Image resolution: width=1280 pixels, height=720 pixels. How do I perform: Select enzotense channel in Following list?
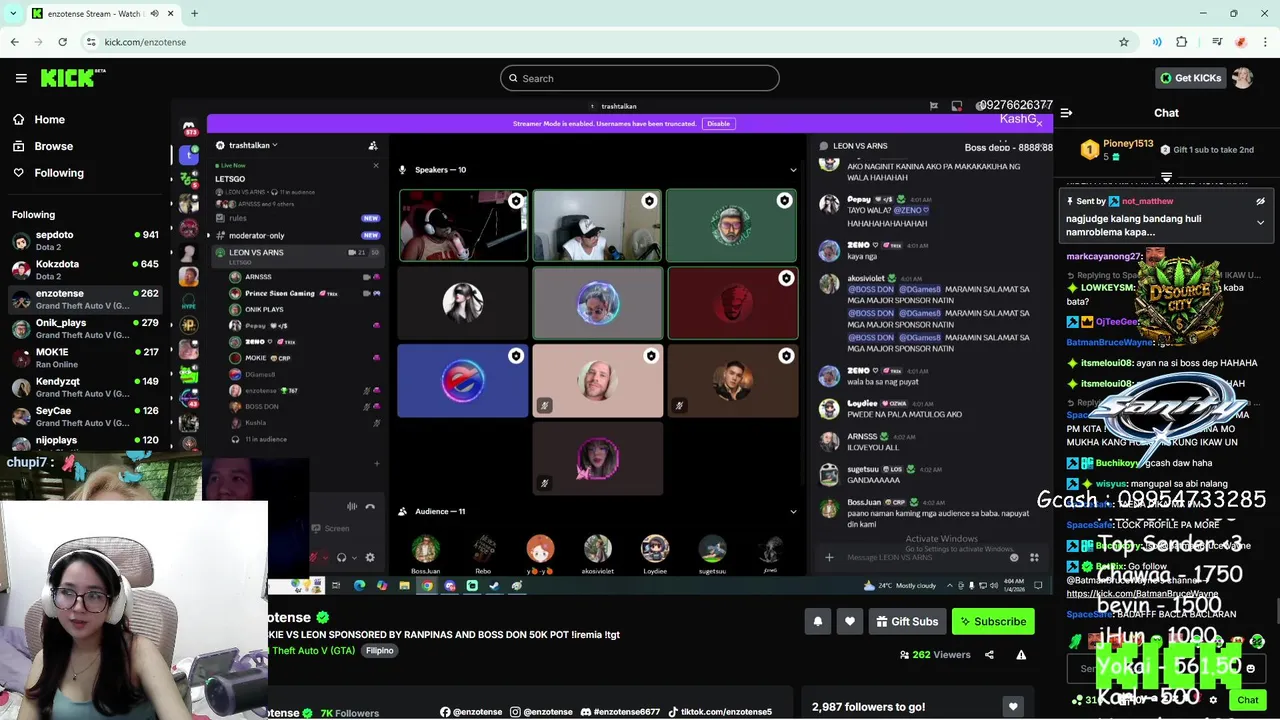pos(85,299)
